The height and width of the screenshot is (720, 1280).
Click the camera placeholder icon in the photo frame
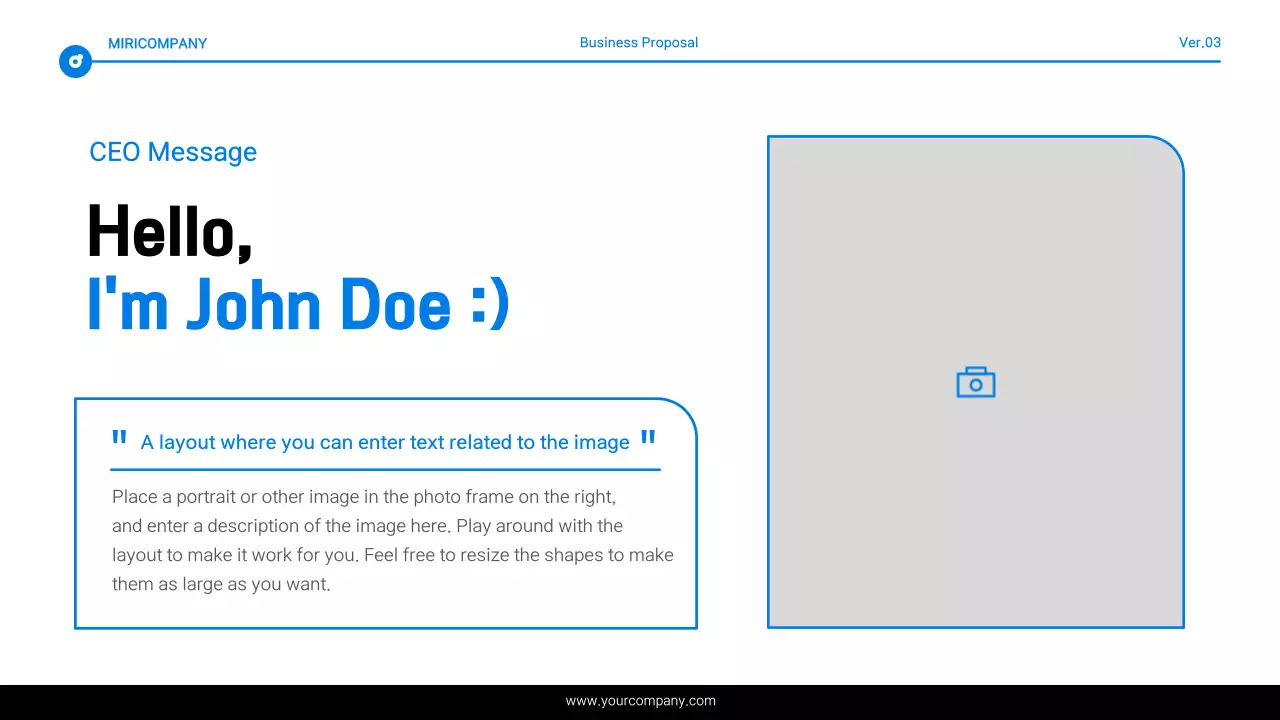click(975, 382)
